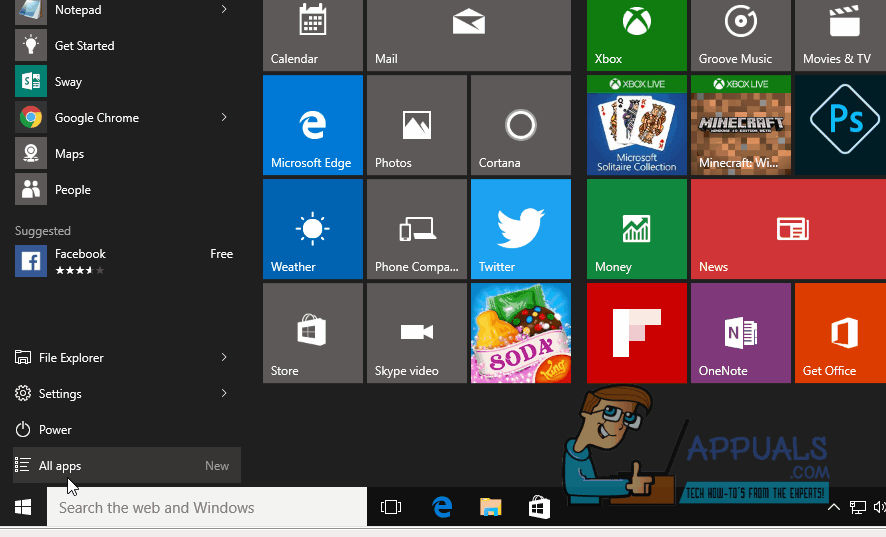
Task: Show hidden system tray icons
Action: (x=833, y=508)
